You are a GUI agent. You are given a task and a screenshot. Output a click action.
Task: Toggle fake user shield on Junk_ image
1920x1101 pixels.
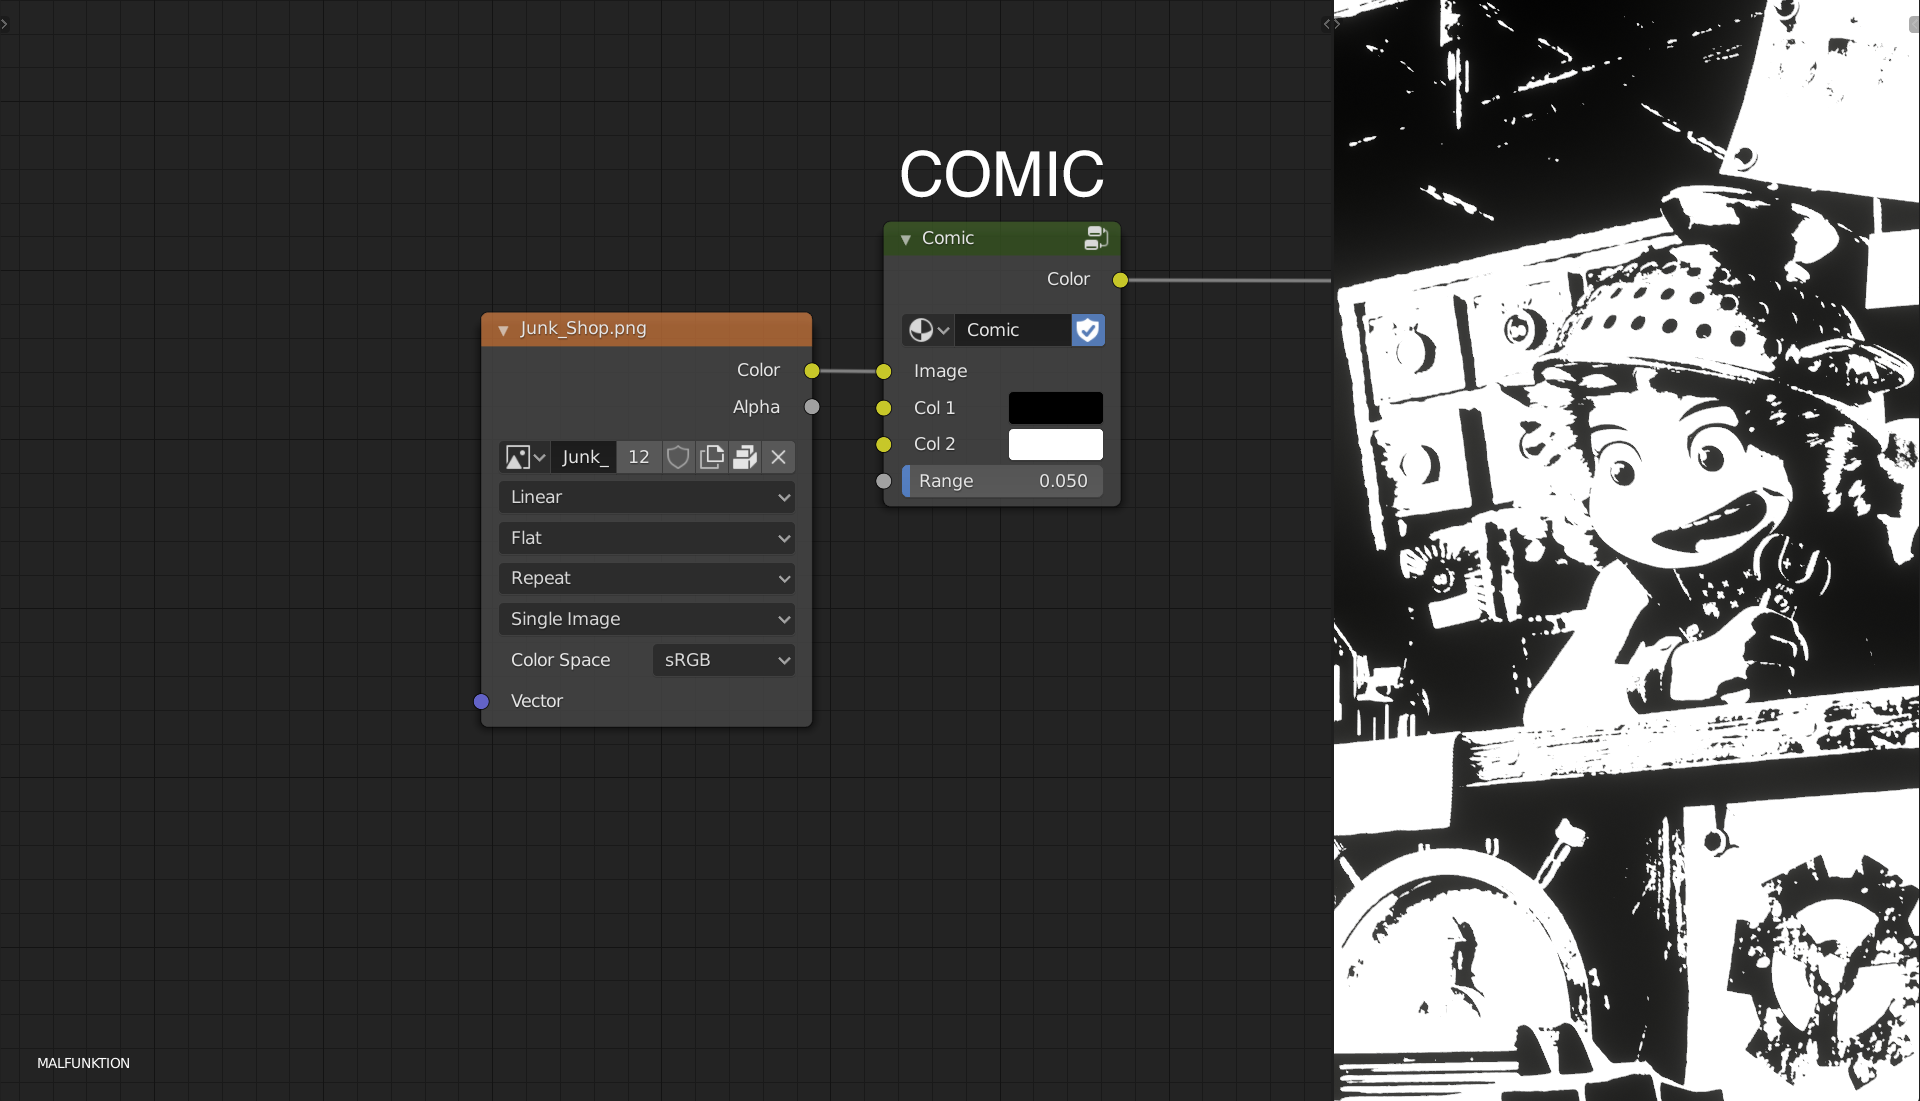678,457
